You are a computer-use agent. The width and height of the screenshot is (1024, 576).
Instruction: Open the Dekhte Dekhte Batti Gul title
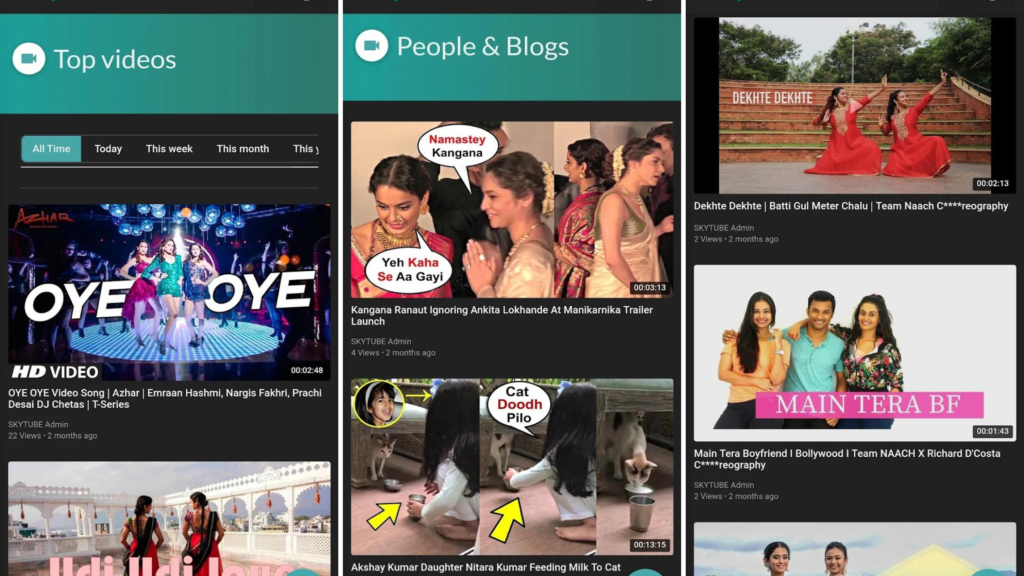click(x=851, y=206)
